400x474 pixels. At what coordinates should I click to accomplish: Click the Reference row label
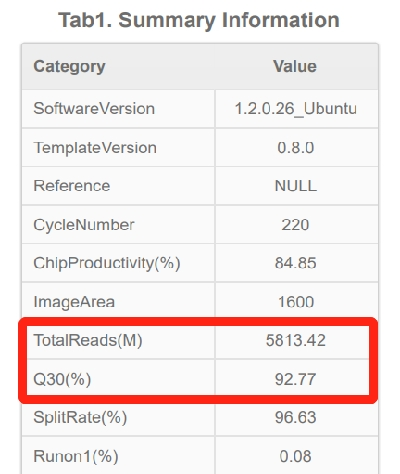(x=72, y=186)
